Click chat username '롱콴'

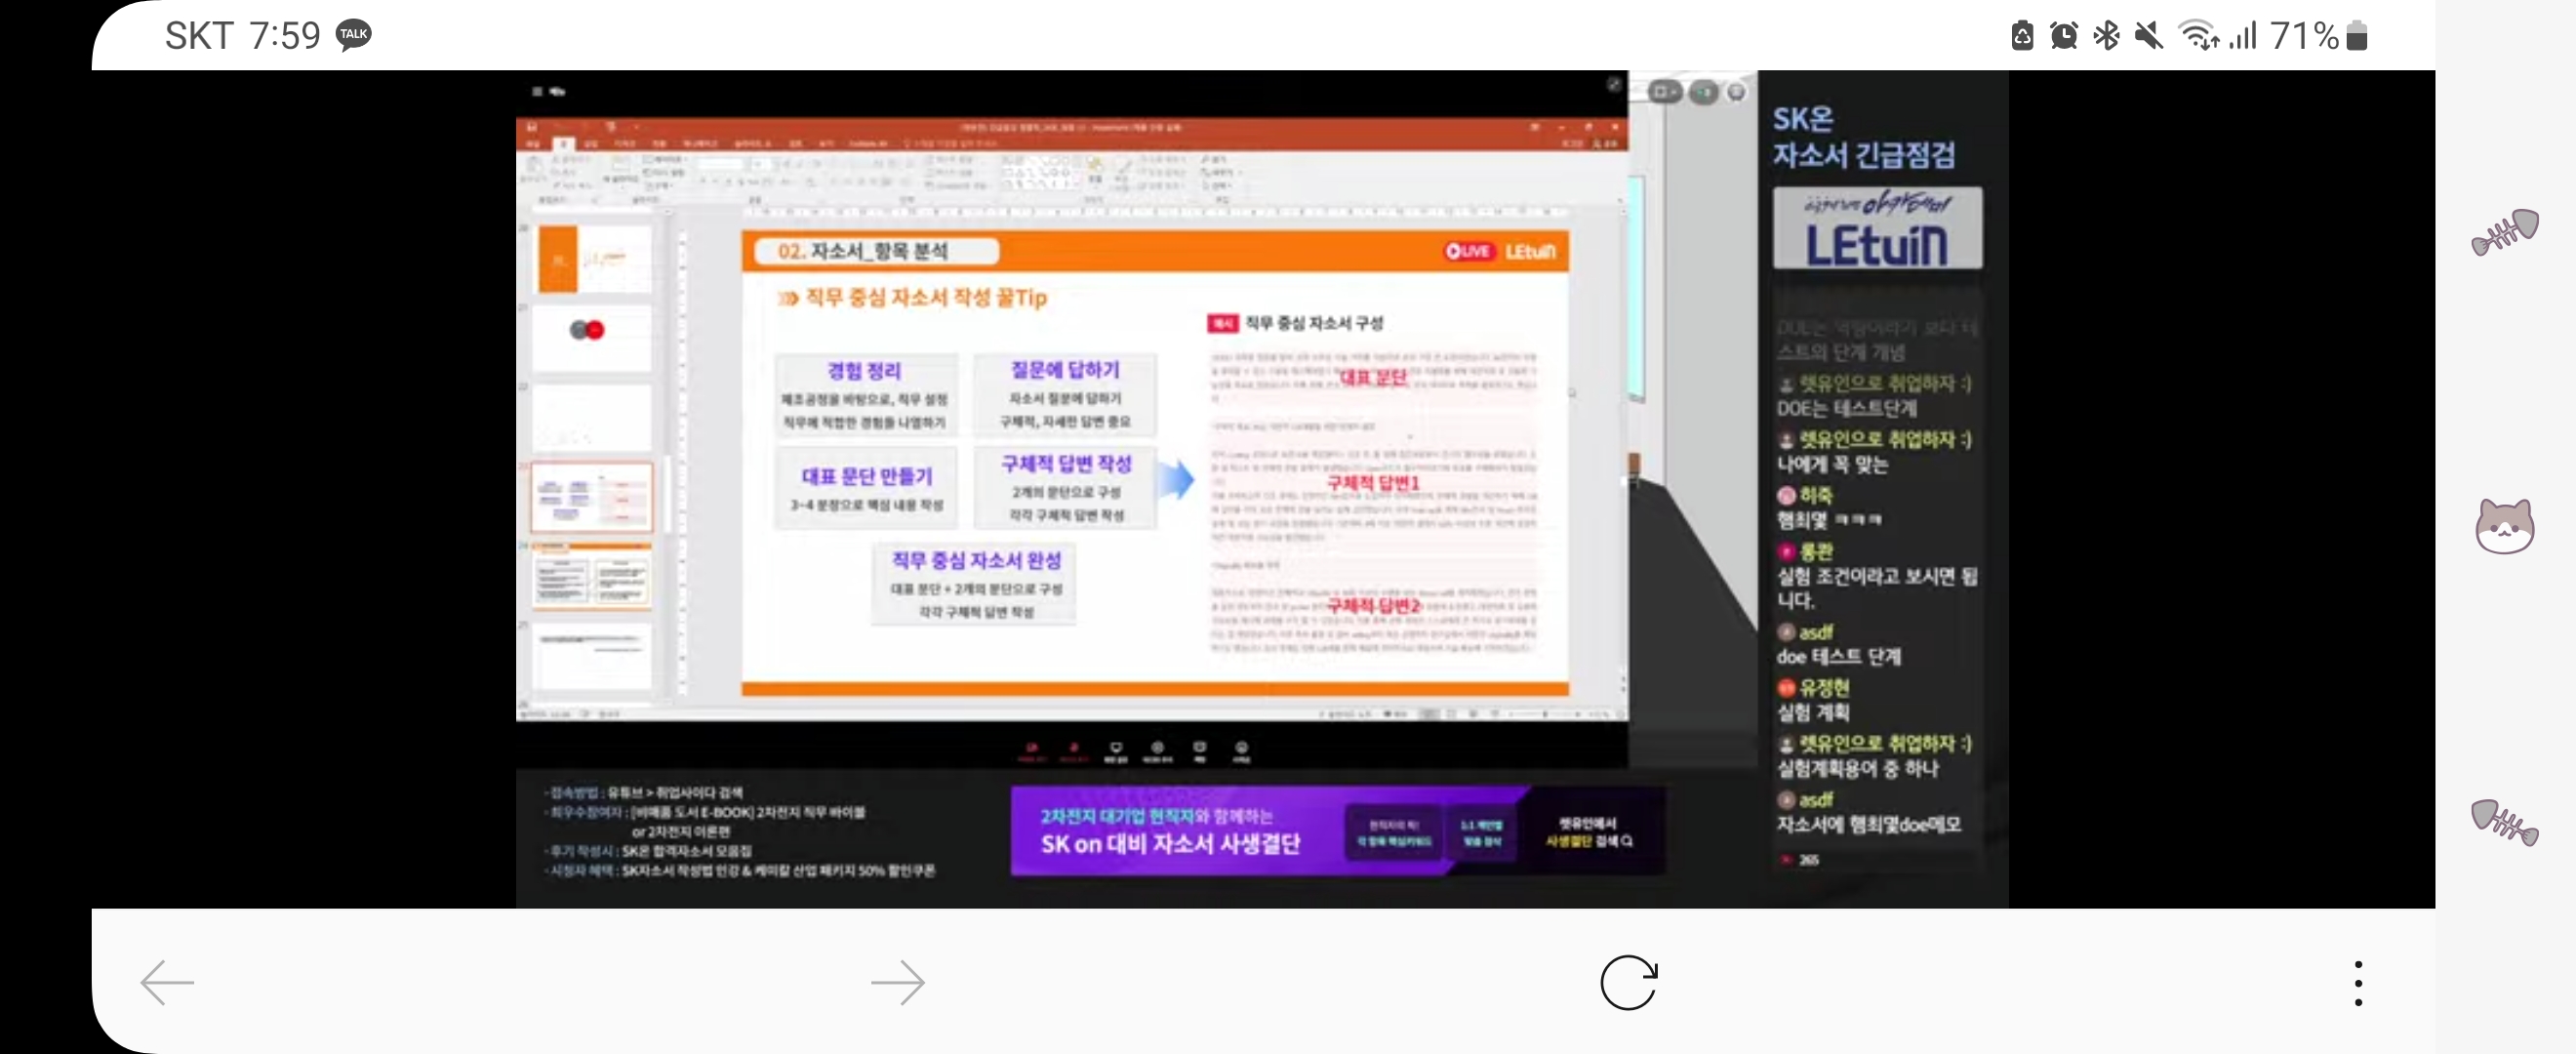coord(1815,551)
